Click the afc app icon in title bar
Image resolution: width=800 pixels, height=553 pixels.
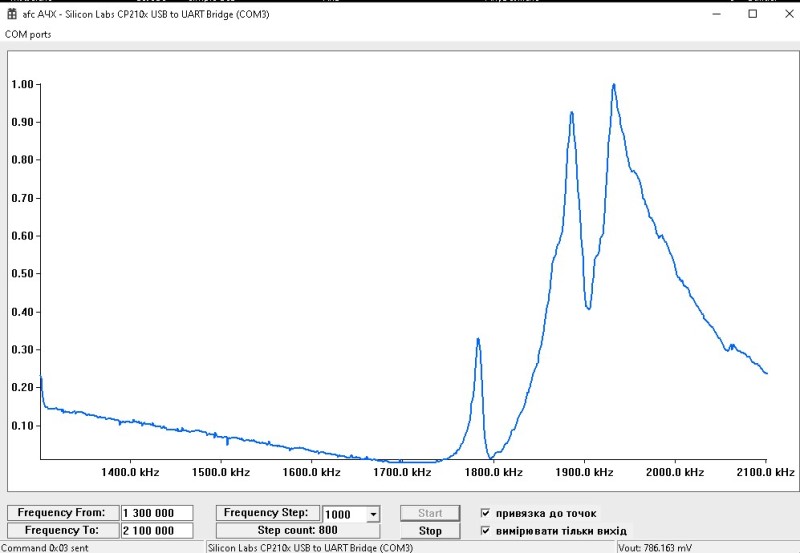point(12,14)
